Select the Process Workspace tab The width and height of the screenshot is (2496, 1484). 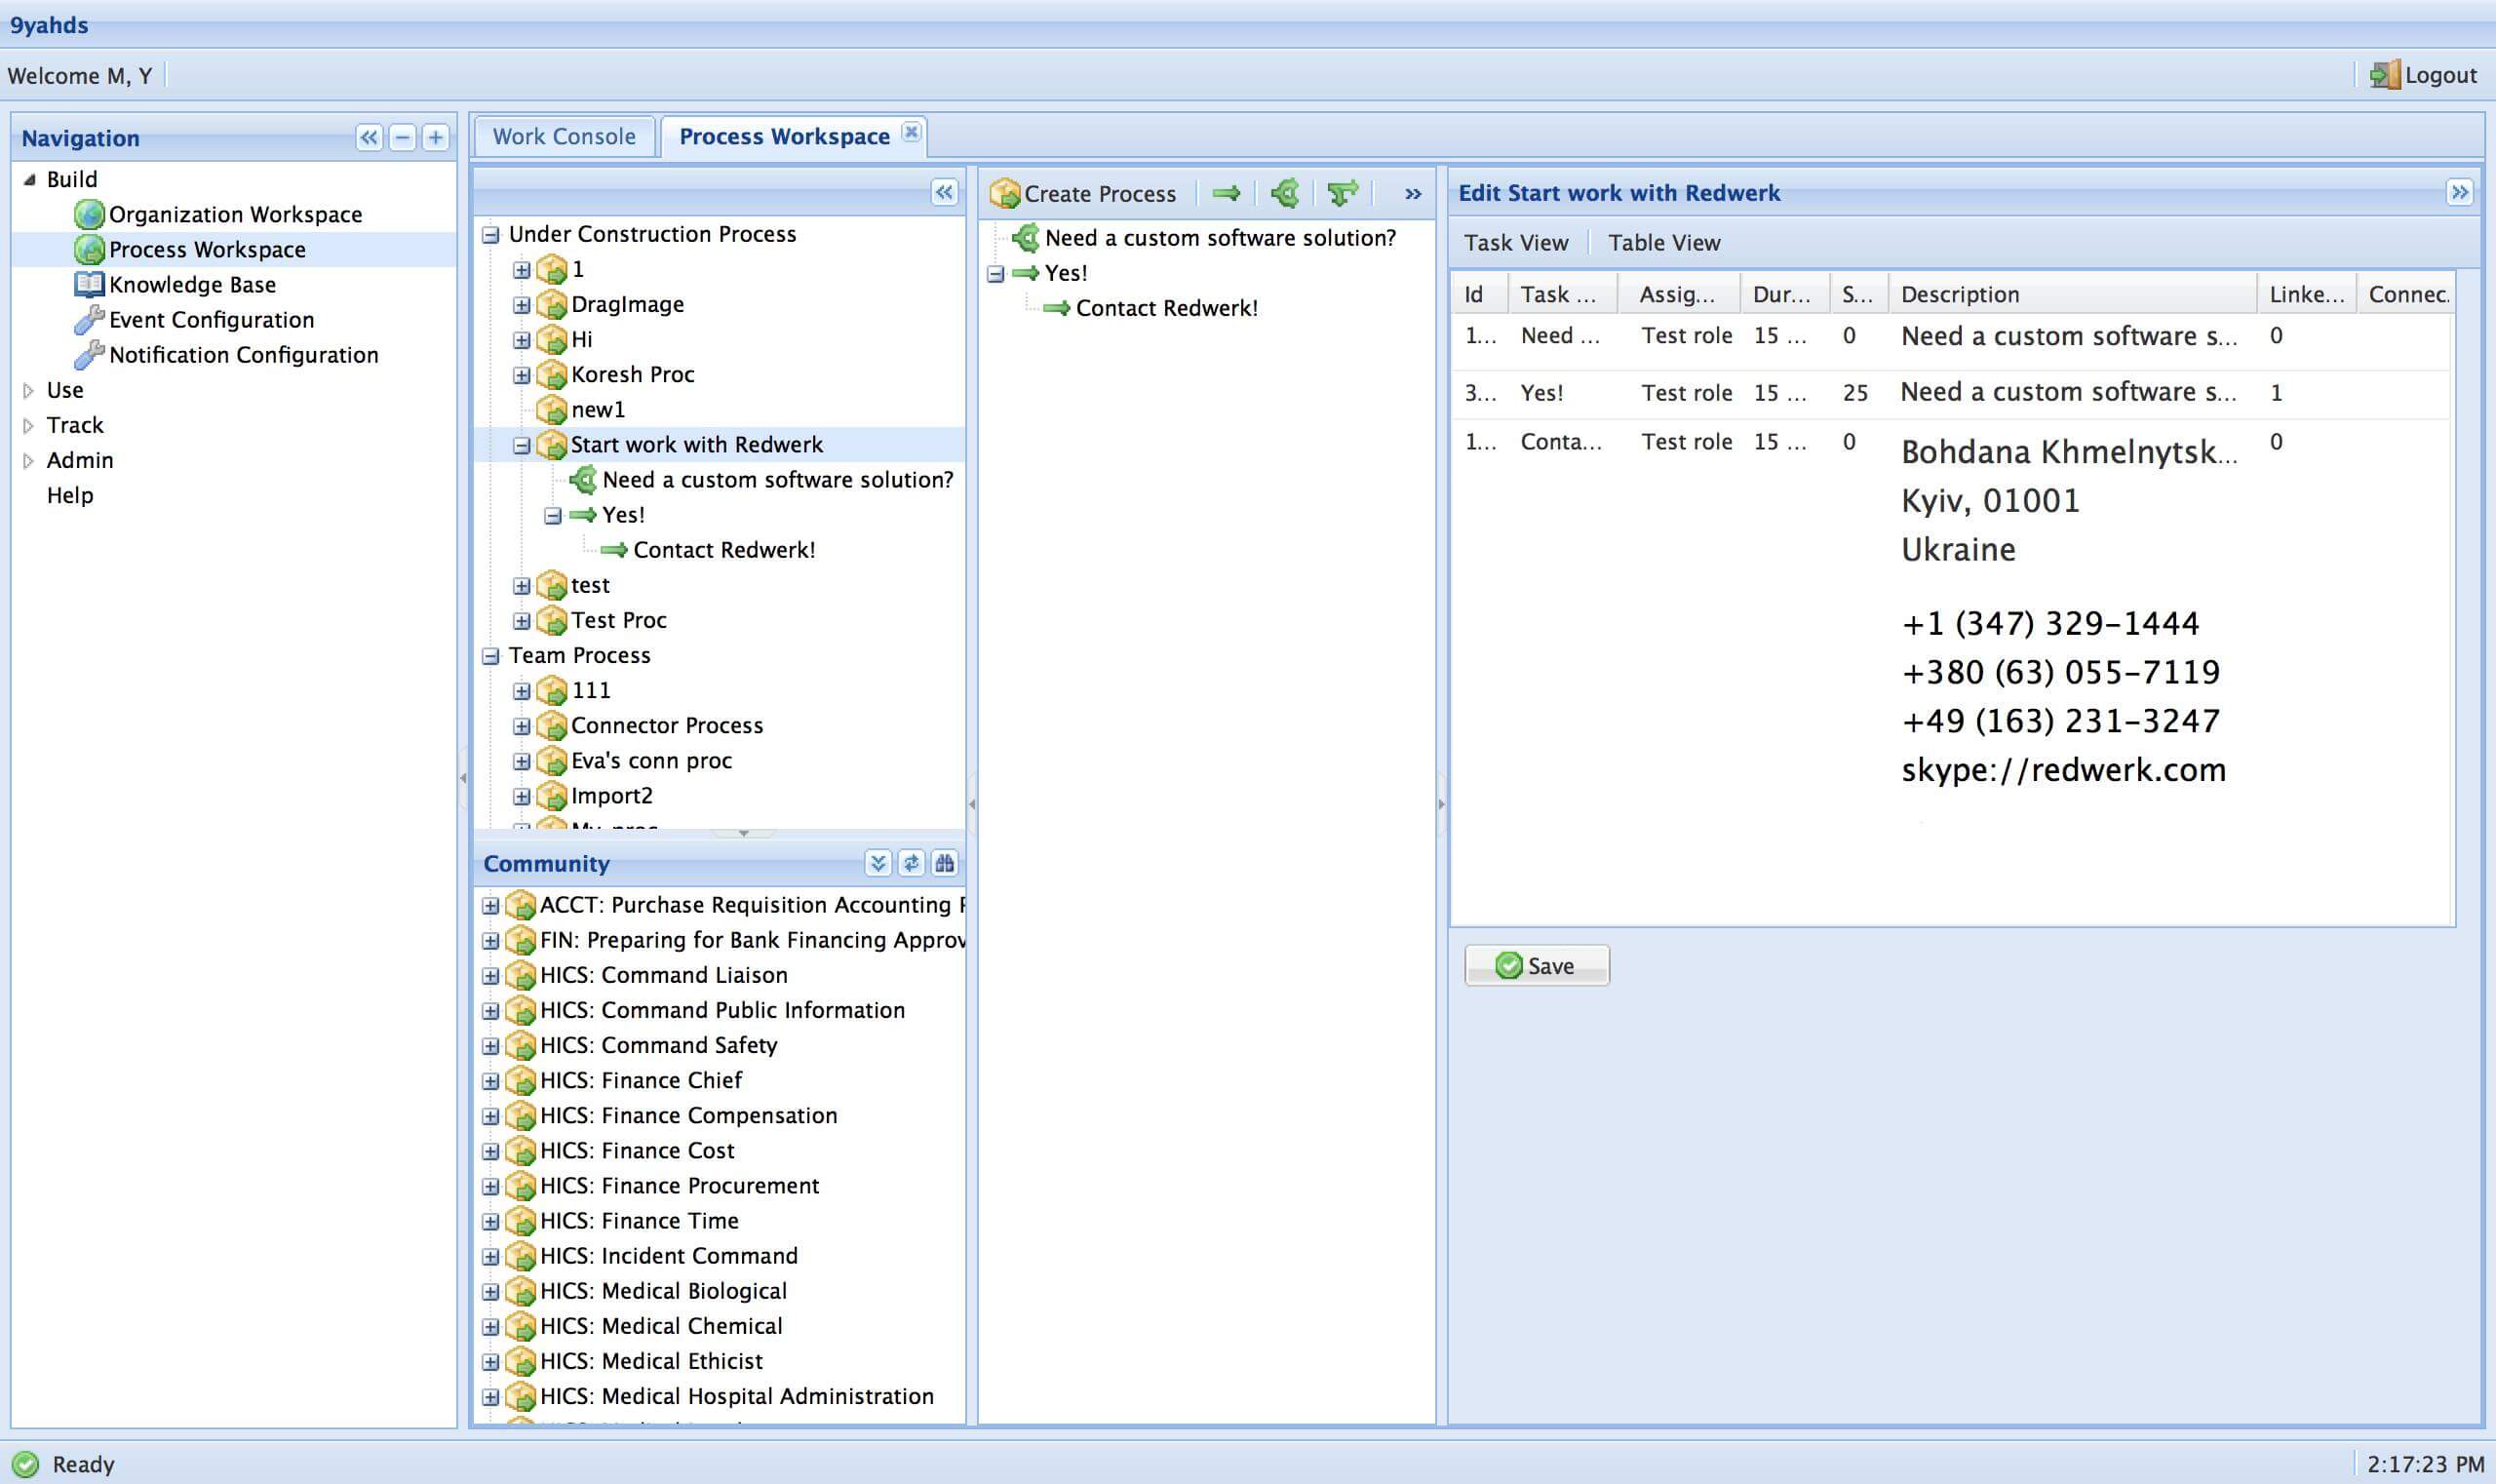[784, 136]
